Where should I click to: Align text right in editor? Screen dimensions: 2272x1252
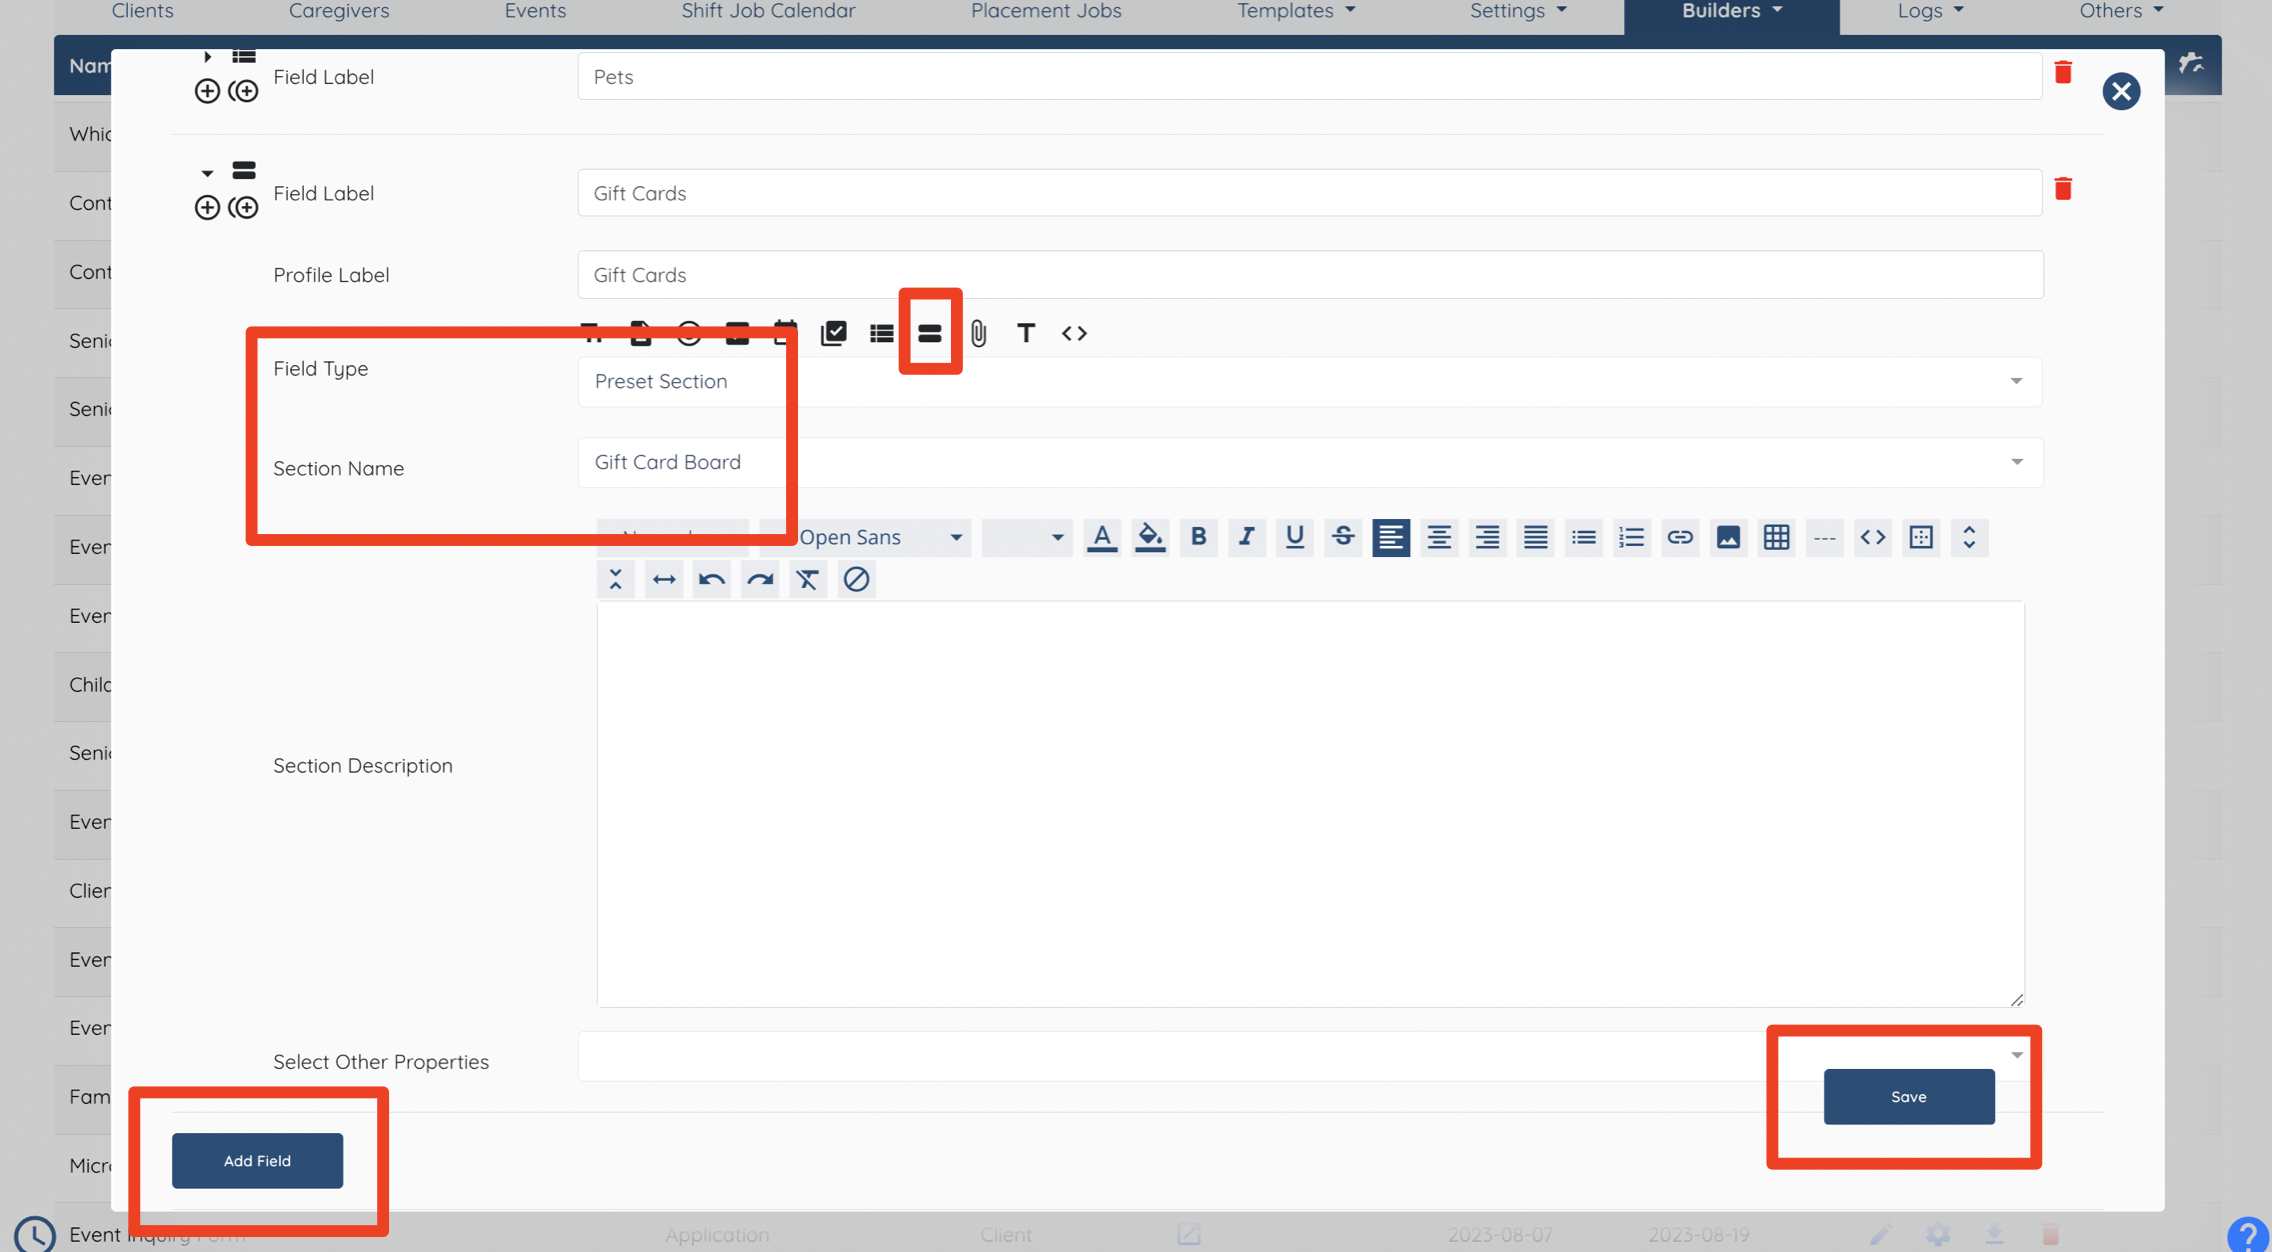[1487, 537]
